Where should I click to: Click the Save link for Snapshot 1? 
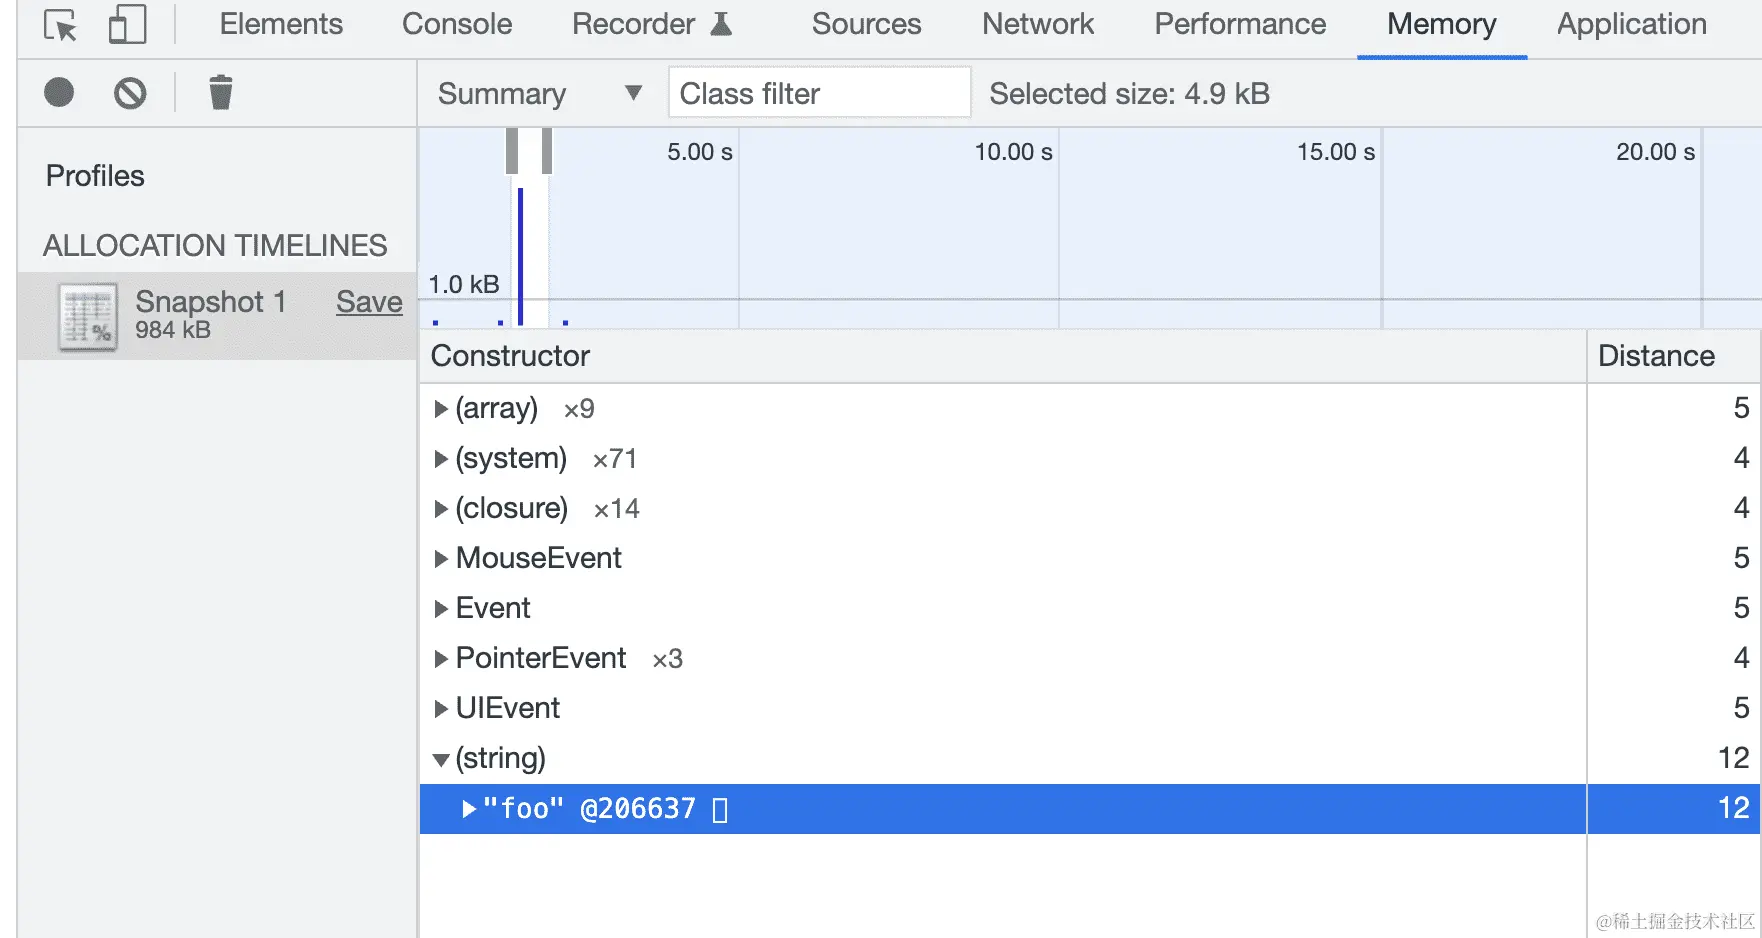click(x=369, y=302)
